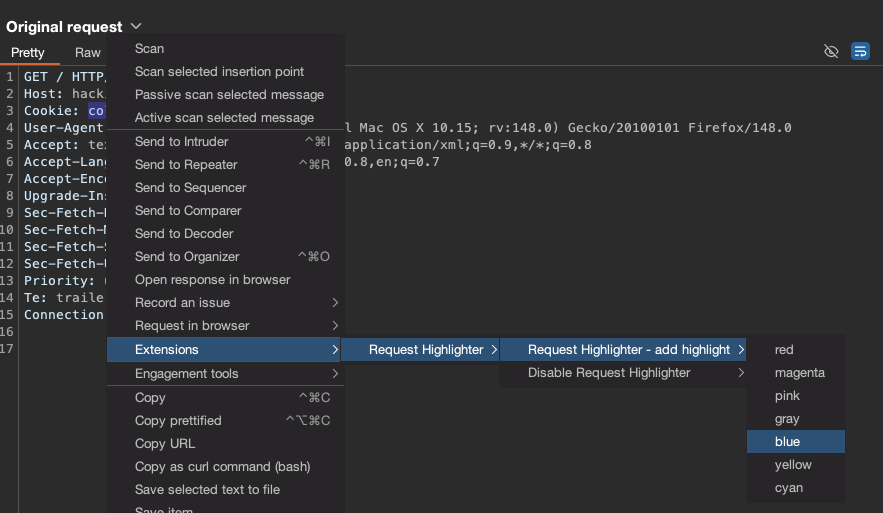883x513 pixels.
Task: Choose Copy as curl command (bash)
Action: (222, 467)
